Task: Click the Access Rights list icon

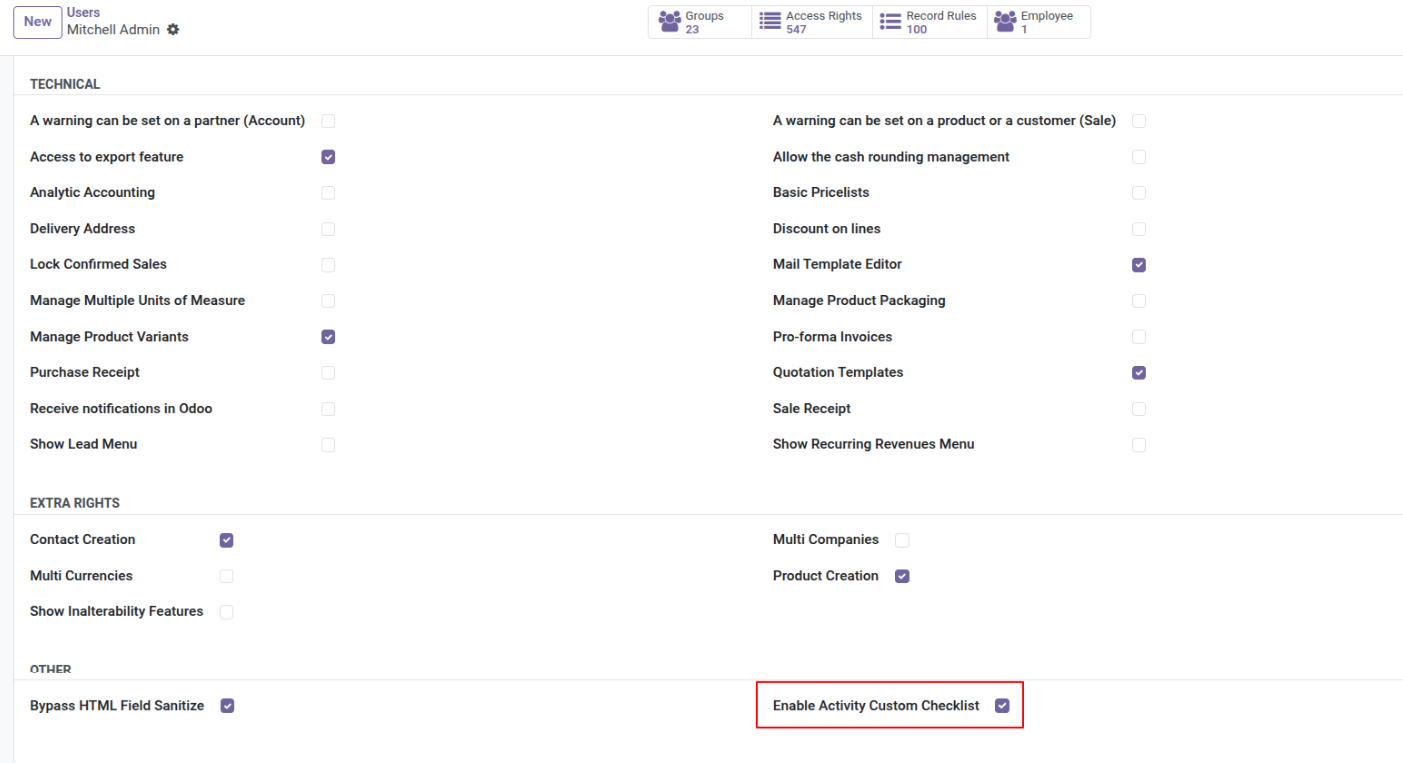Action: tap(770, 22)
